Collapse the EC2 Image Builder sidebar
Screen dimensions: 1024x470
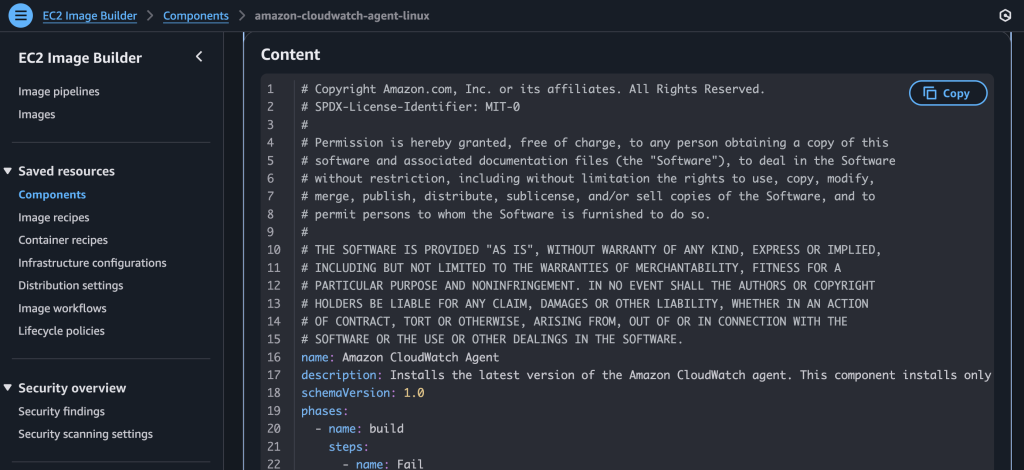[x=199, y=57]
